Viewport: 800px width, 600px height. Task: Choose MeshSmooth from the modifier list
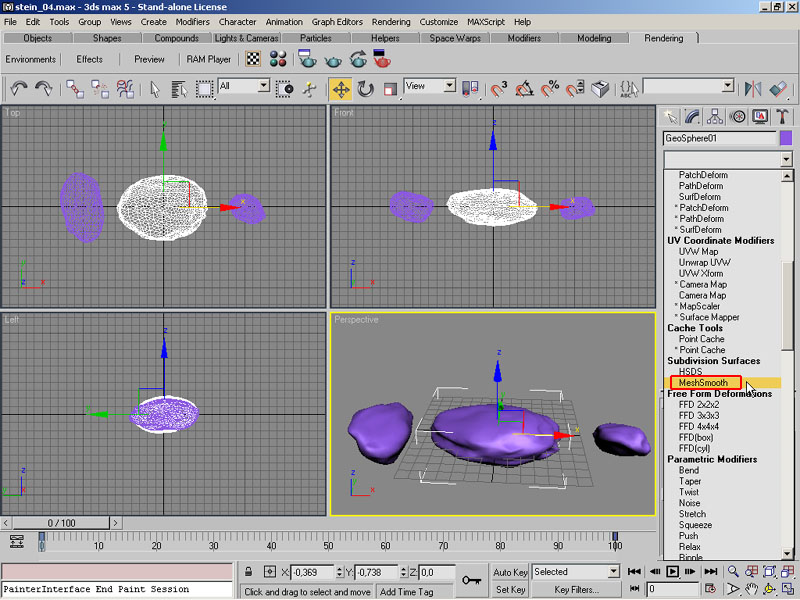point(703,383)
